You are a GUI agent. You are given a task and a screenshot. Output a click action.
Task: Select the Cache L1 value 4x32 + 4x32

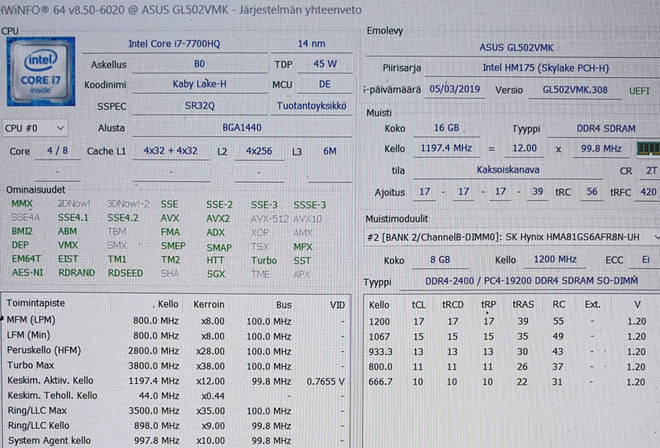(x=170, y=151)
